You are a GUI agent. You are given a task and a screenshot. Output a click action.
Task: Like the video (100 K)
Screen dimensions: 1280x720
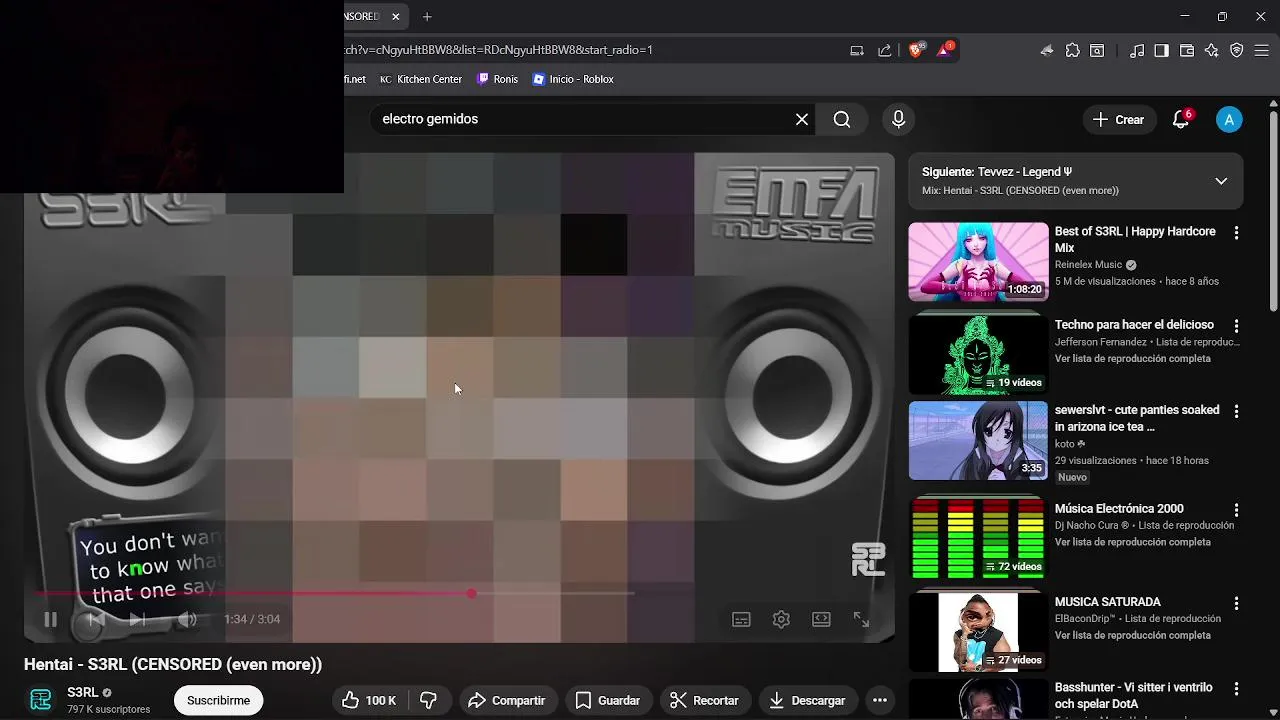[x=369, y=700]
